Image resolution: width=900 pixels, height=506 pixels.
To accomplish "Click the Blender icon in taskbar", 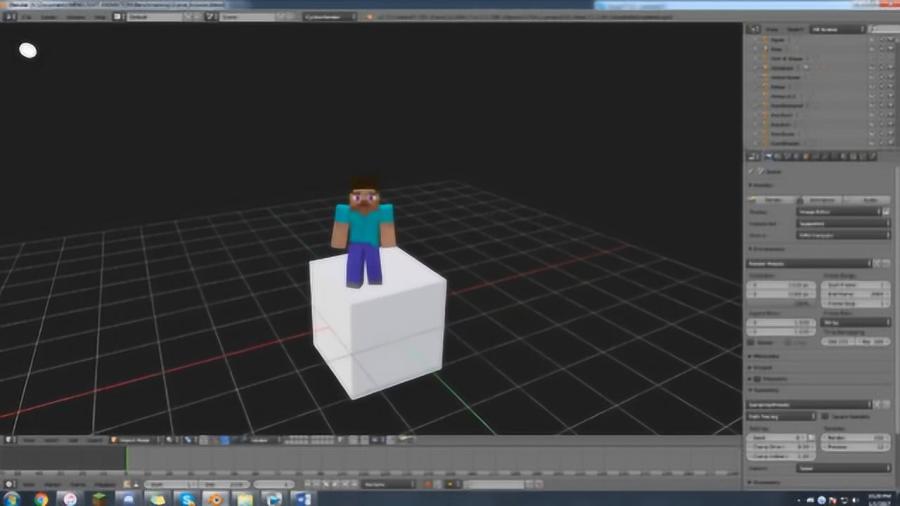I will [x=216, y=499].
